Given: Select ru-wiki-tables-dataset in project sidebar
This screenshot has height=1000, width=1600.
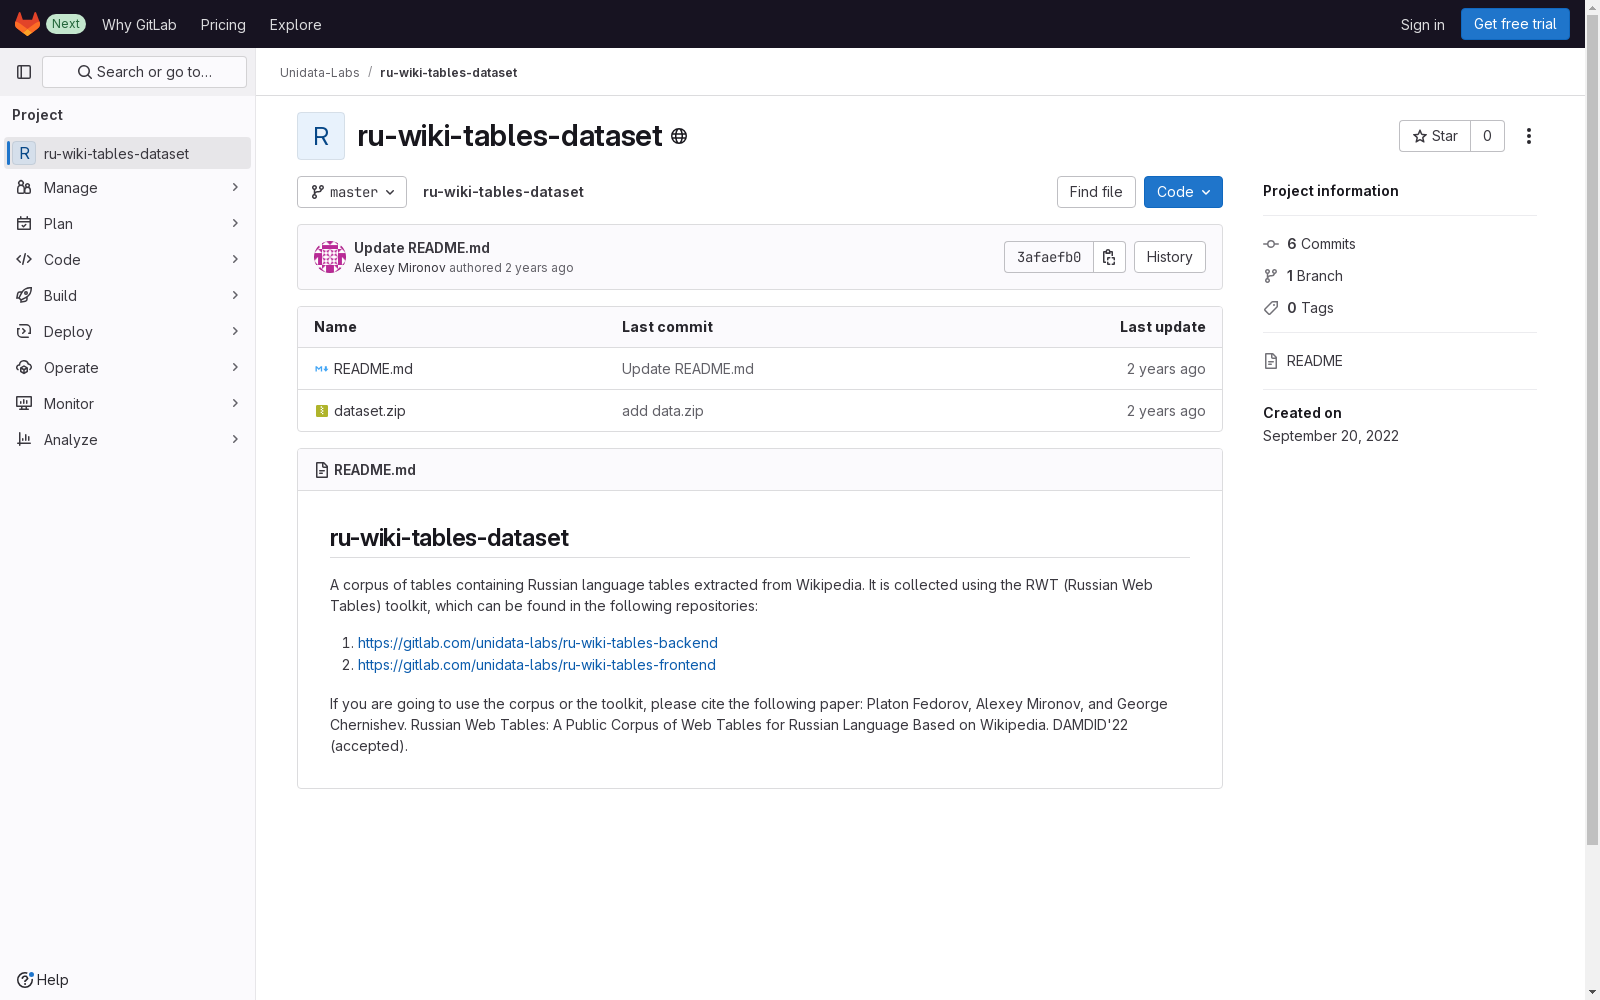Looking at the screenshot, I should coord(128,153).
